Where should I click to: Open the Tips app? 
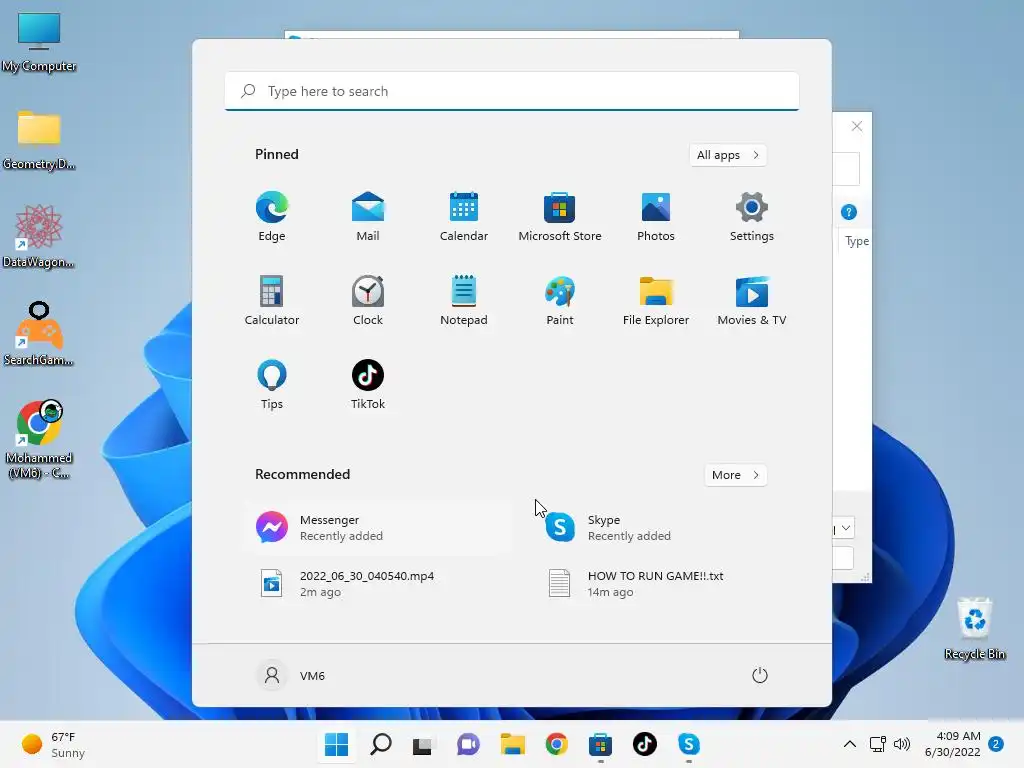click(272, 385)
